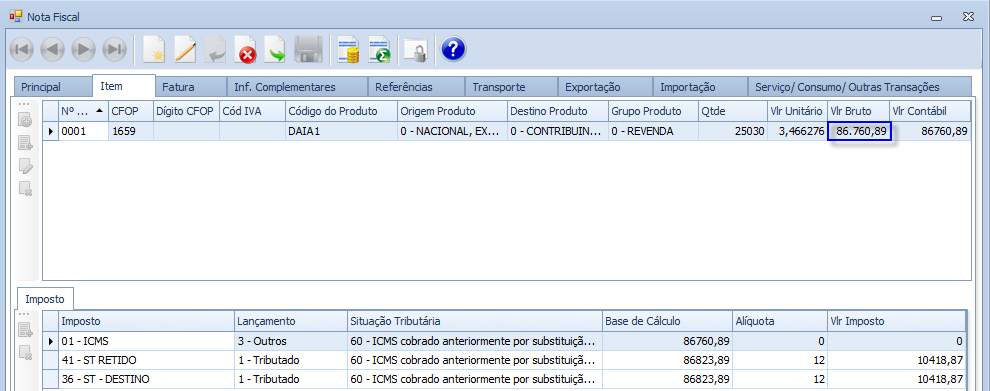Screen dimensions: 990x391
Task: Click the green arrow document icon
Action: [x=276, y=49]
